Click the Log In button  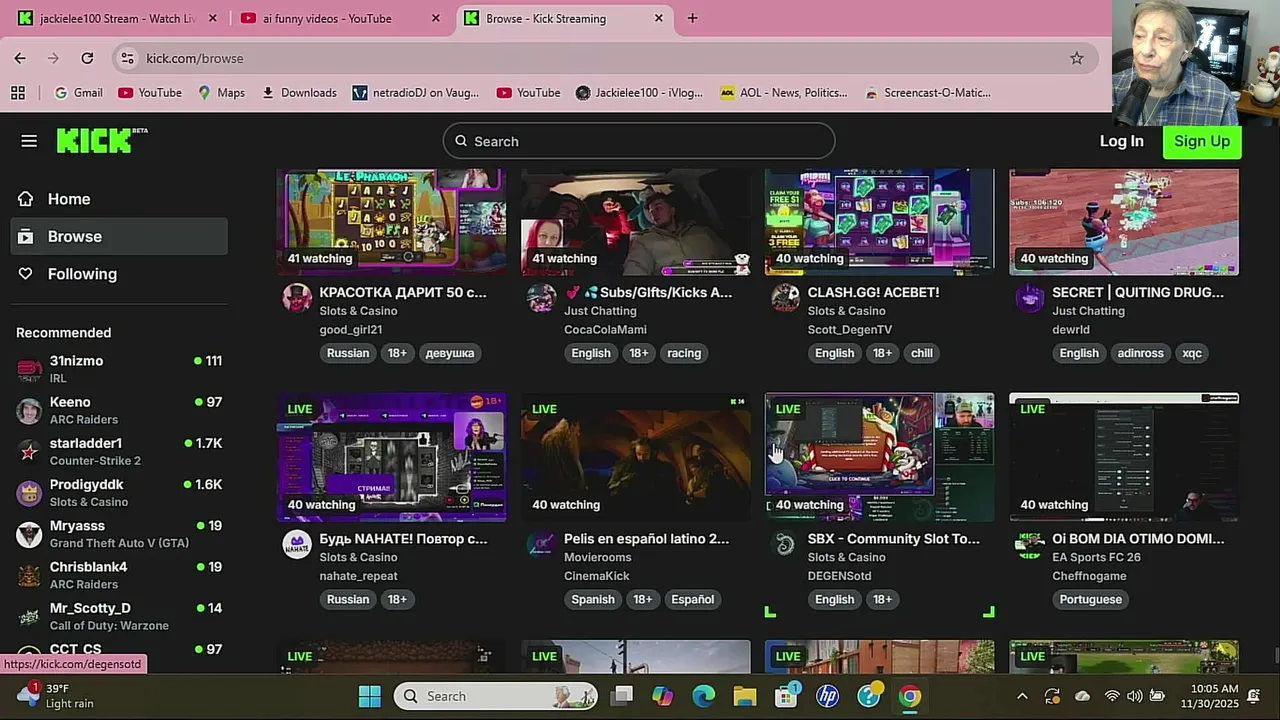[x=1121, y=141]
